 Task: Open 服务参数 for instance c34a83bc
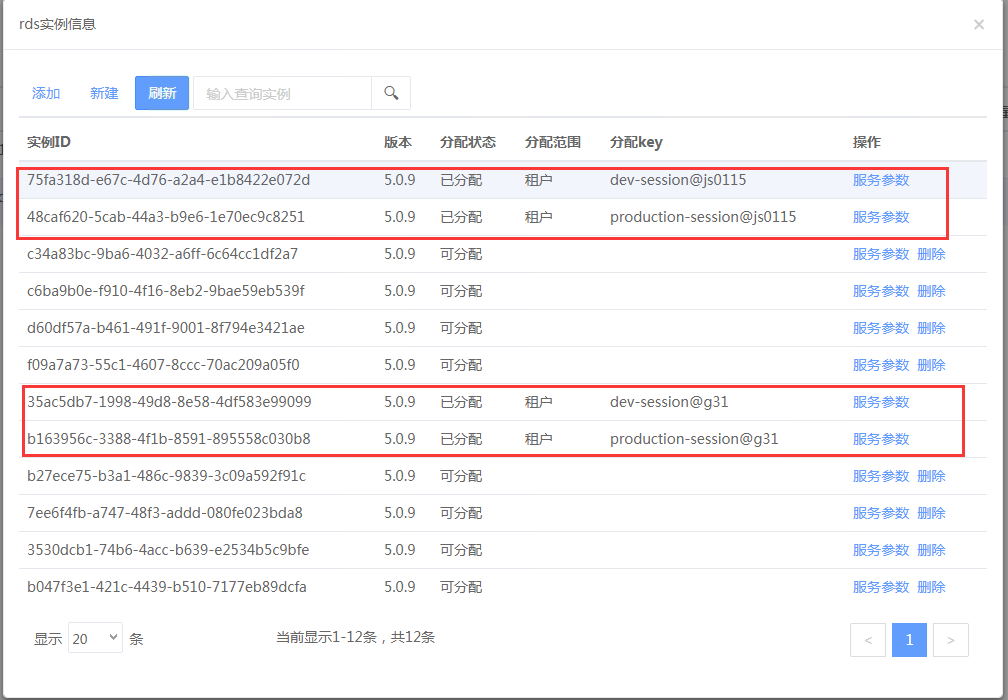point(881,254)
